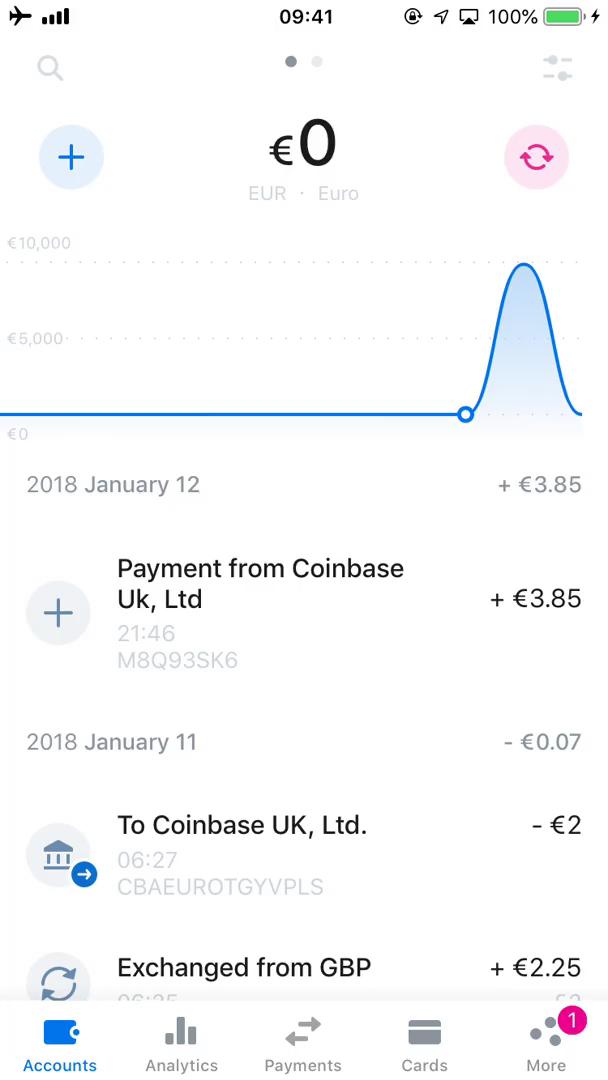Tap the plus icon on the Coinbase payment row
This screenshot has width=608, height=1080.
(x=58, y=612)
